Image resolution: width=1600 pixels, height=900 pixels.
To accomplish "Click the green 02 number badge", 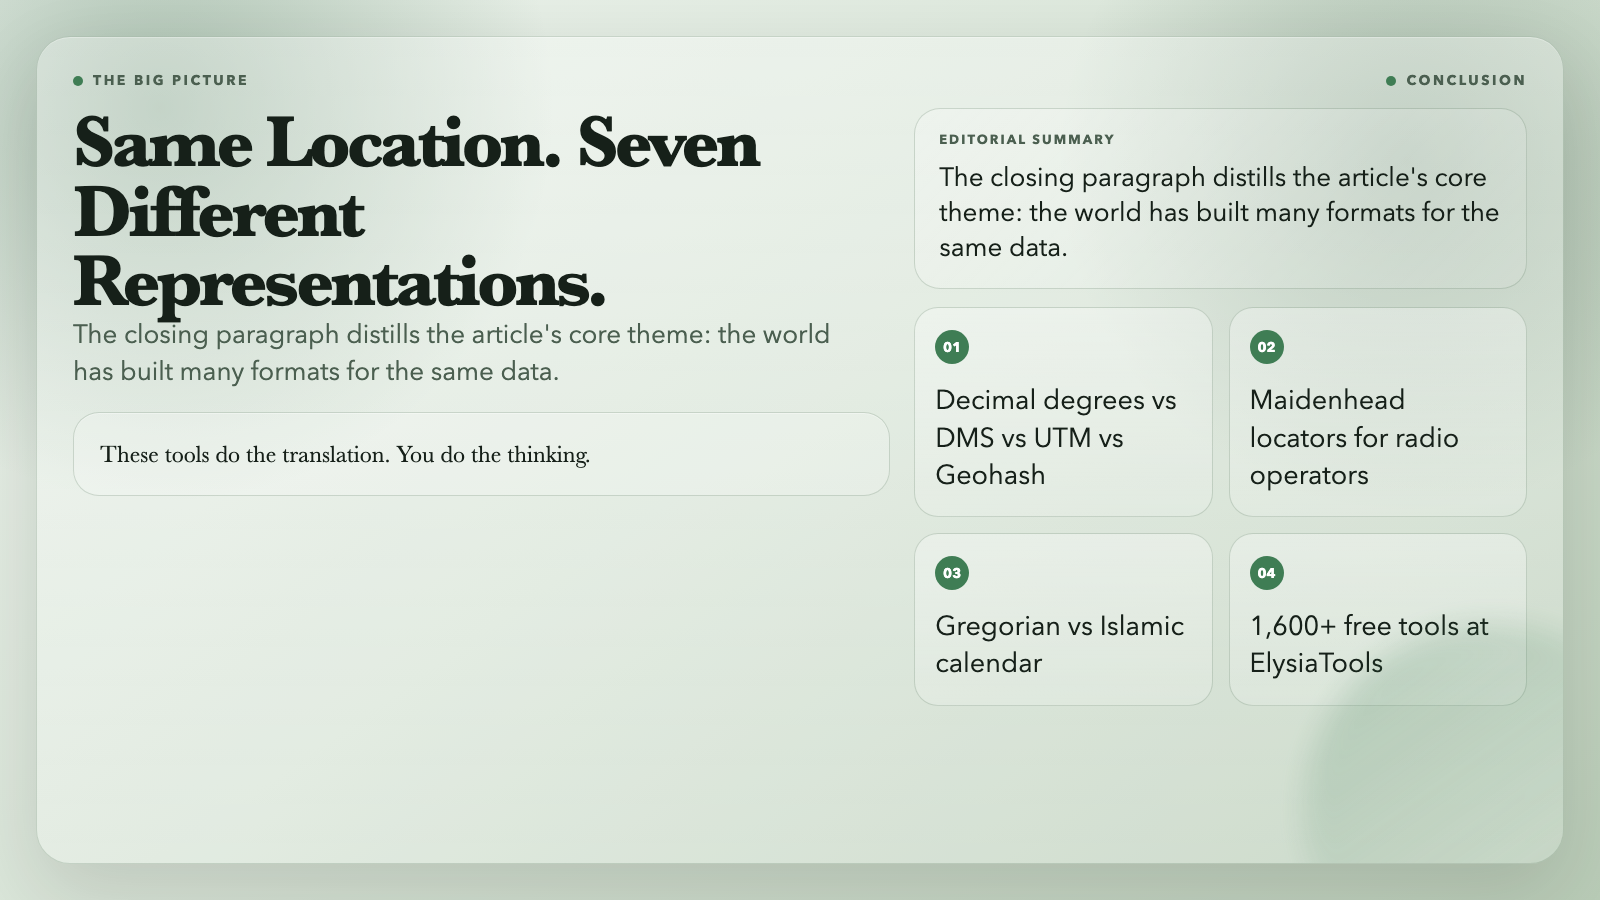I will coord(1267,347).
